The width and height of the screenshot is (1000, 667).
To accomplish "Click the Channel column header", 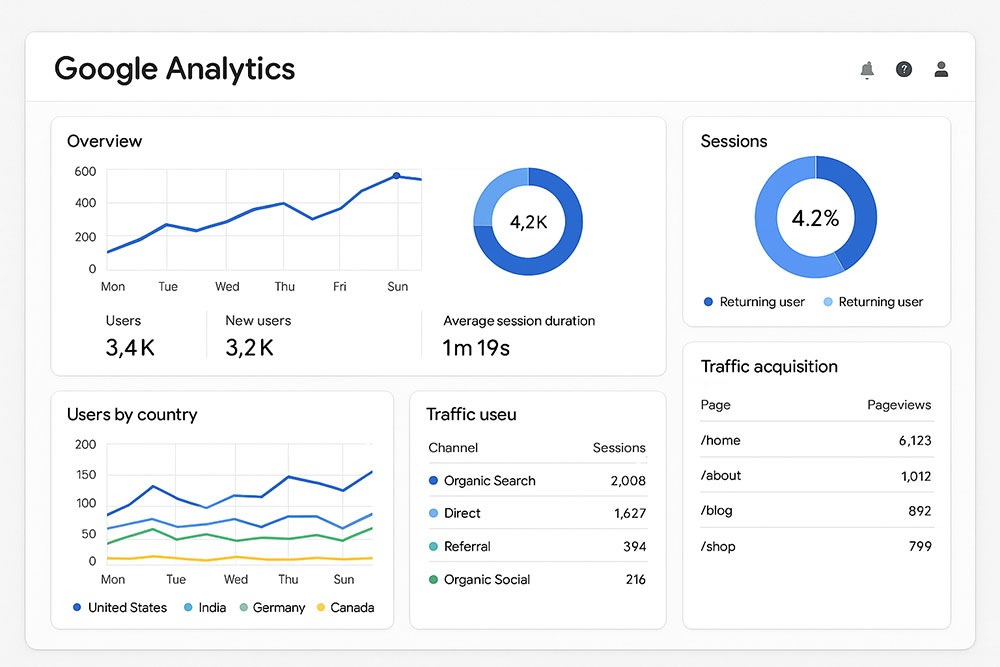I will pyautogui.click(x=453, y=448).
